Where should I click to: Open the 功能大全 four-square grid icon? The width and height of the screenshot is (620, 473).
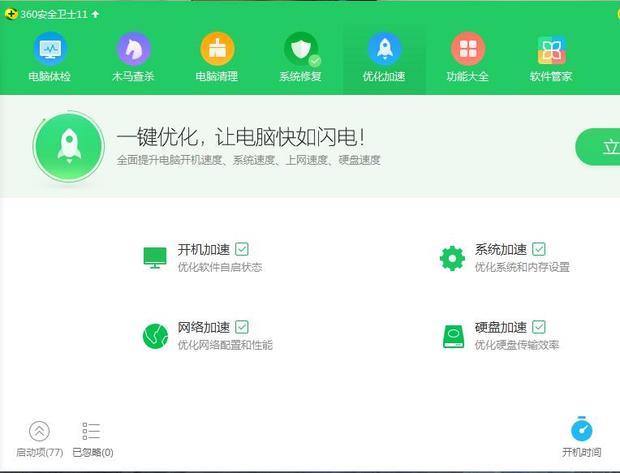468,49
